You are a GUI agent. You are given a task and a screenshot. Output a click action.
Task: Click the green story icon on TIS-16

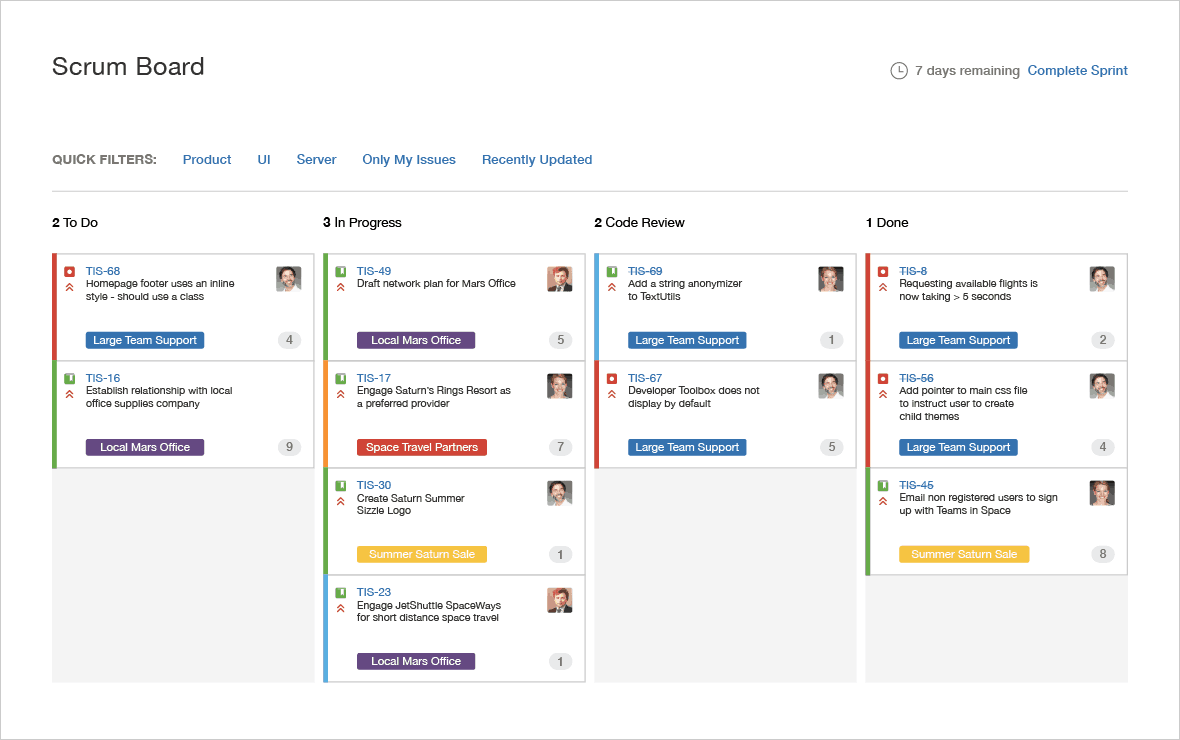[x=70, y=379]
